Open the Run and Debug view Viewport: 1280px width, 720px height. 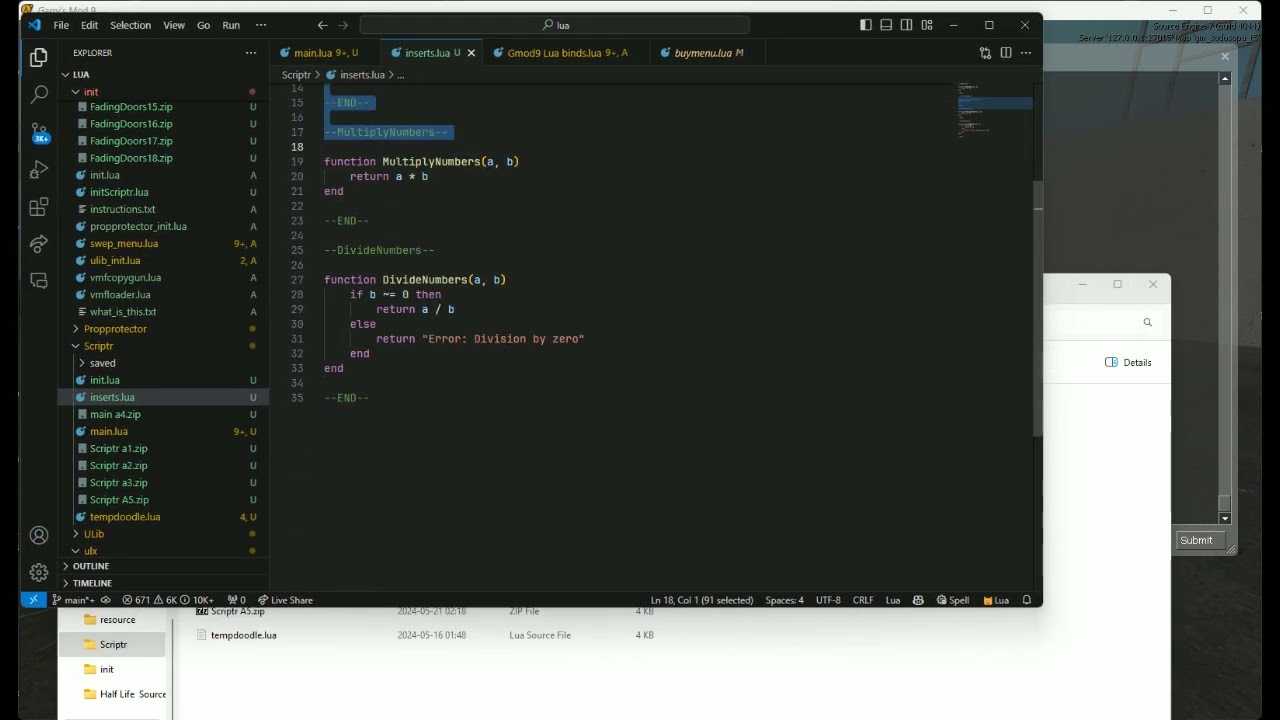pyautogui.click(x=39, y=169)
